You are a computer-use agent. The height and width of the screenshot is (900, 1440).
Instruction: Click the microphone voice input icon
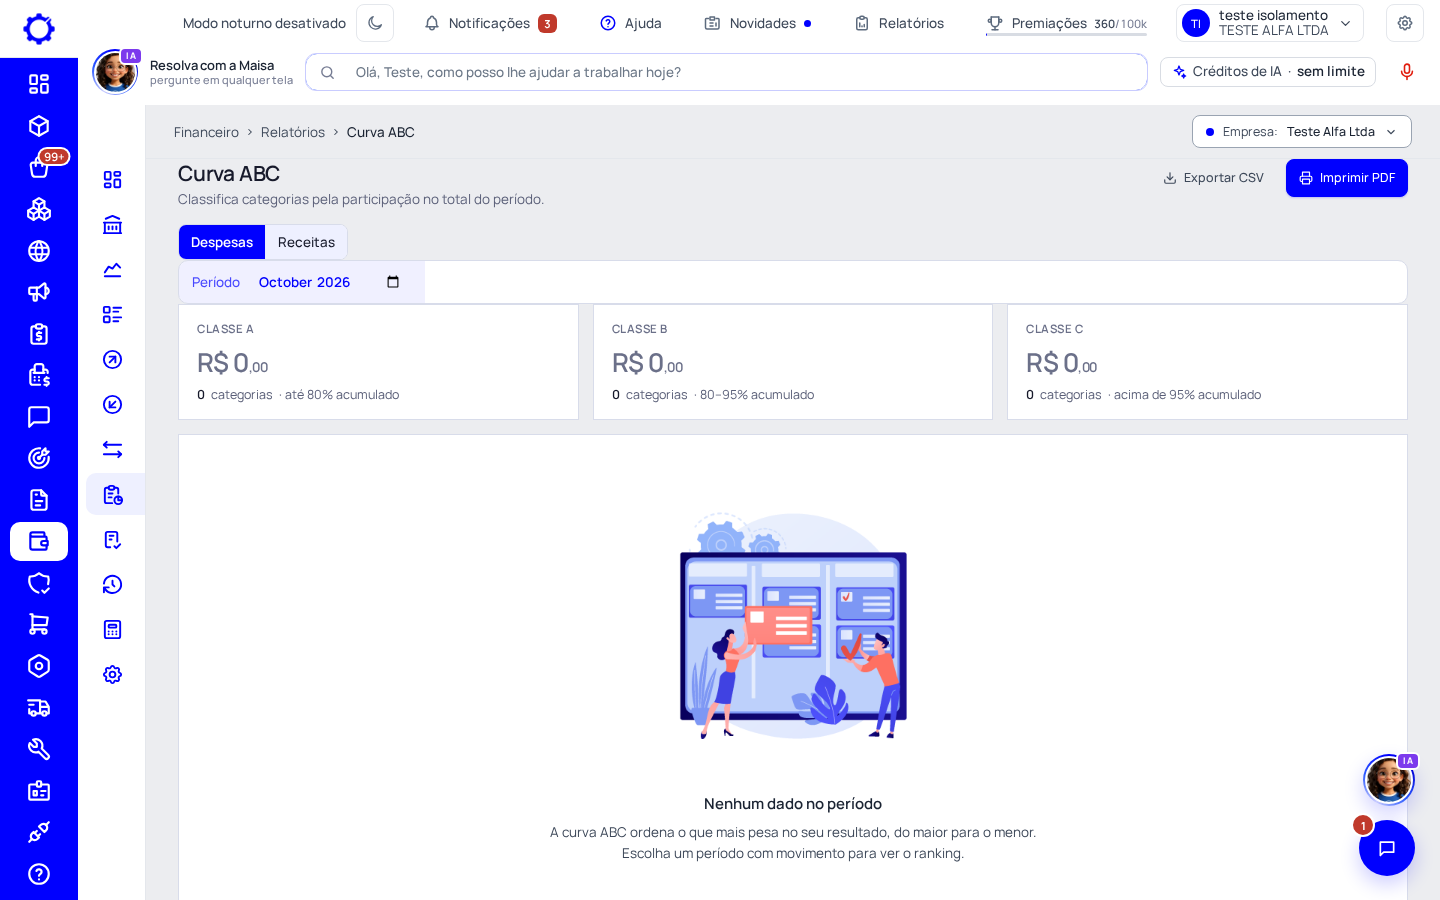[1407, 72]
